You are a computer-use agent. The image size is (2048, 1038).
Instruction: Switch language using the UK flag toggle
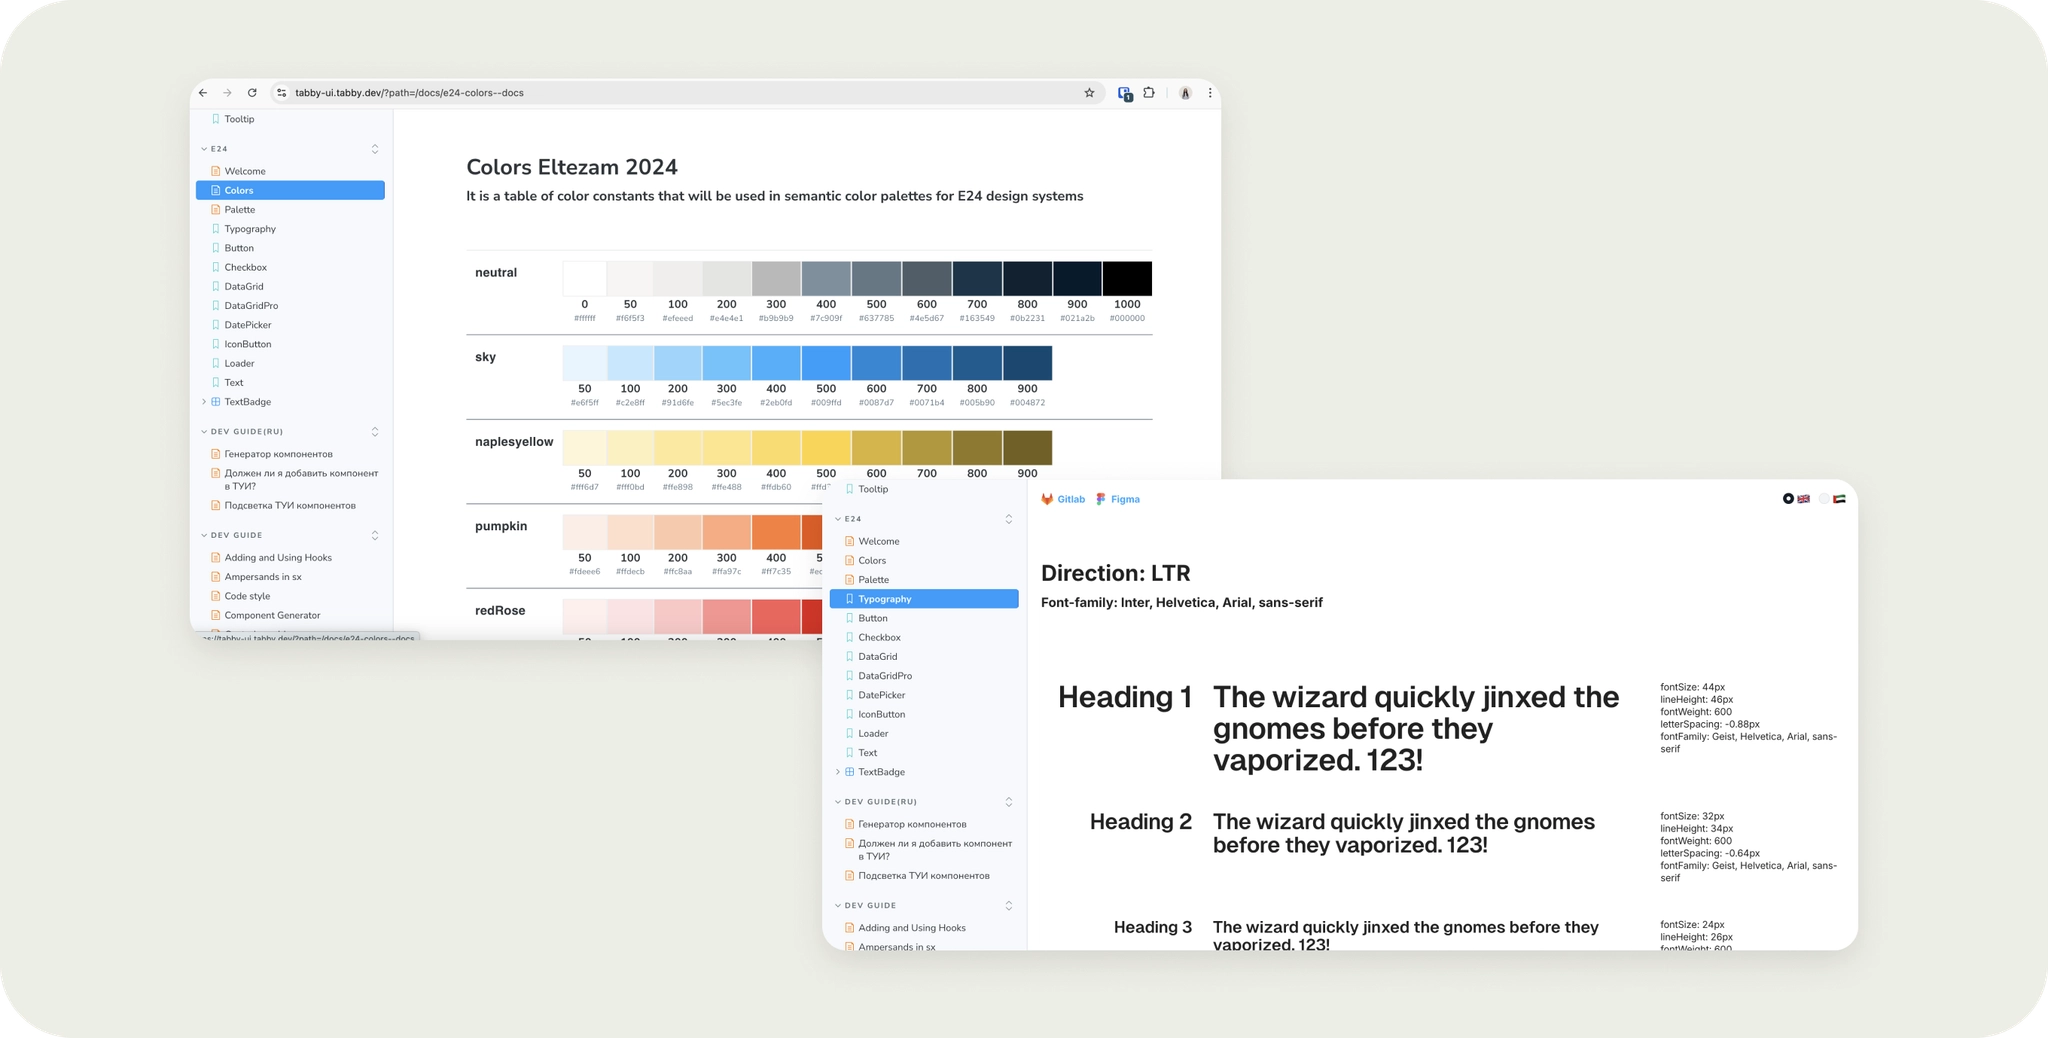coord(1804,499)
